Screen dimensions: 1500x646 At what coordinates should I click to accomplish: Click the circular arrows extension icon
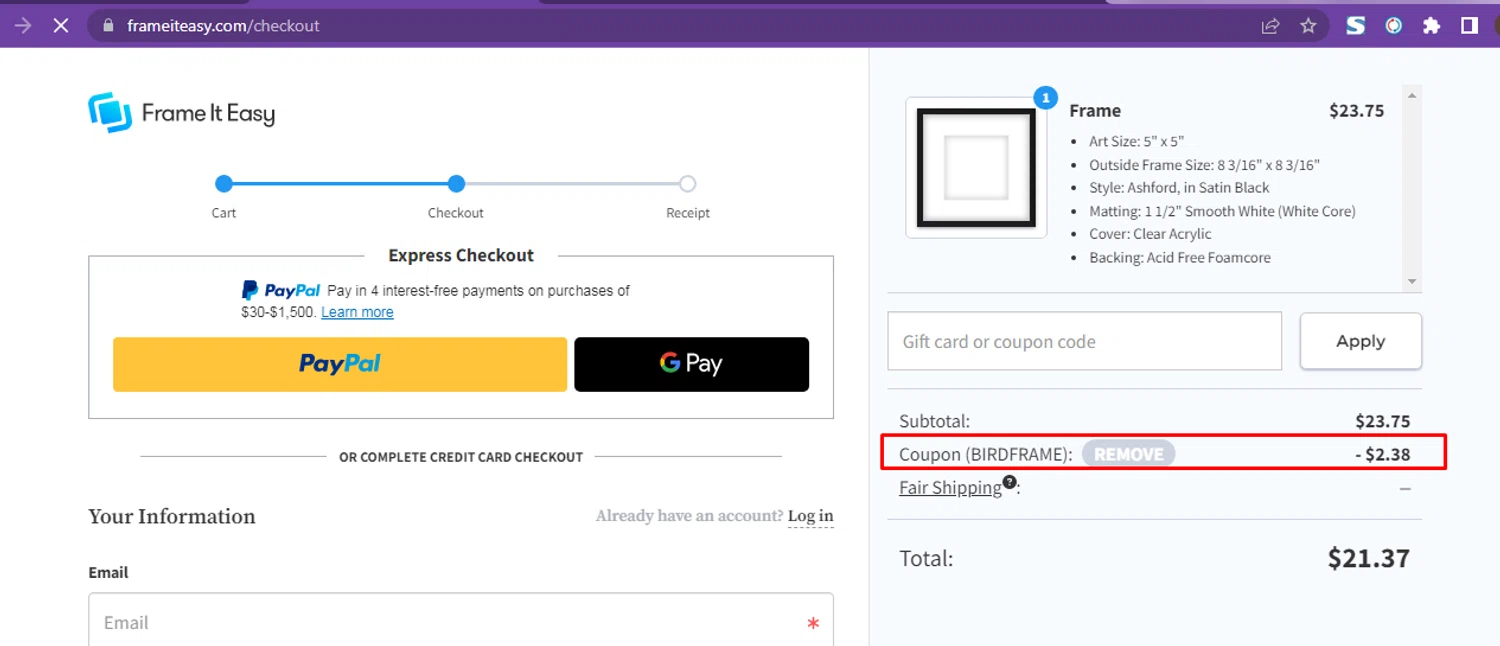click(x=1393, y=26)
